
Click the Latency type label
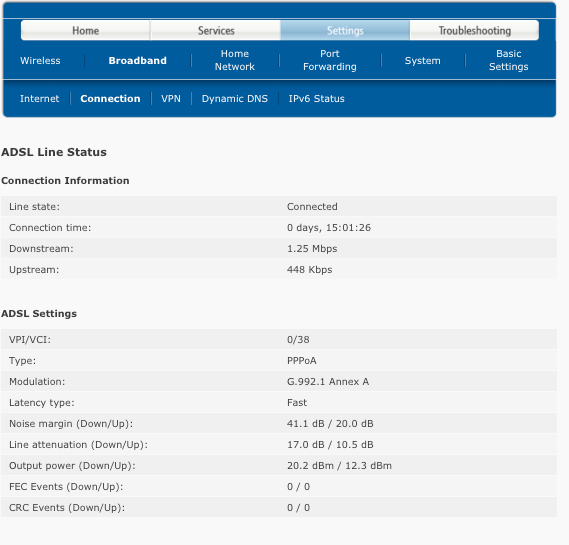(42, 403)
